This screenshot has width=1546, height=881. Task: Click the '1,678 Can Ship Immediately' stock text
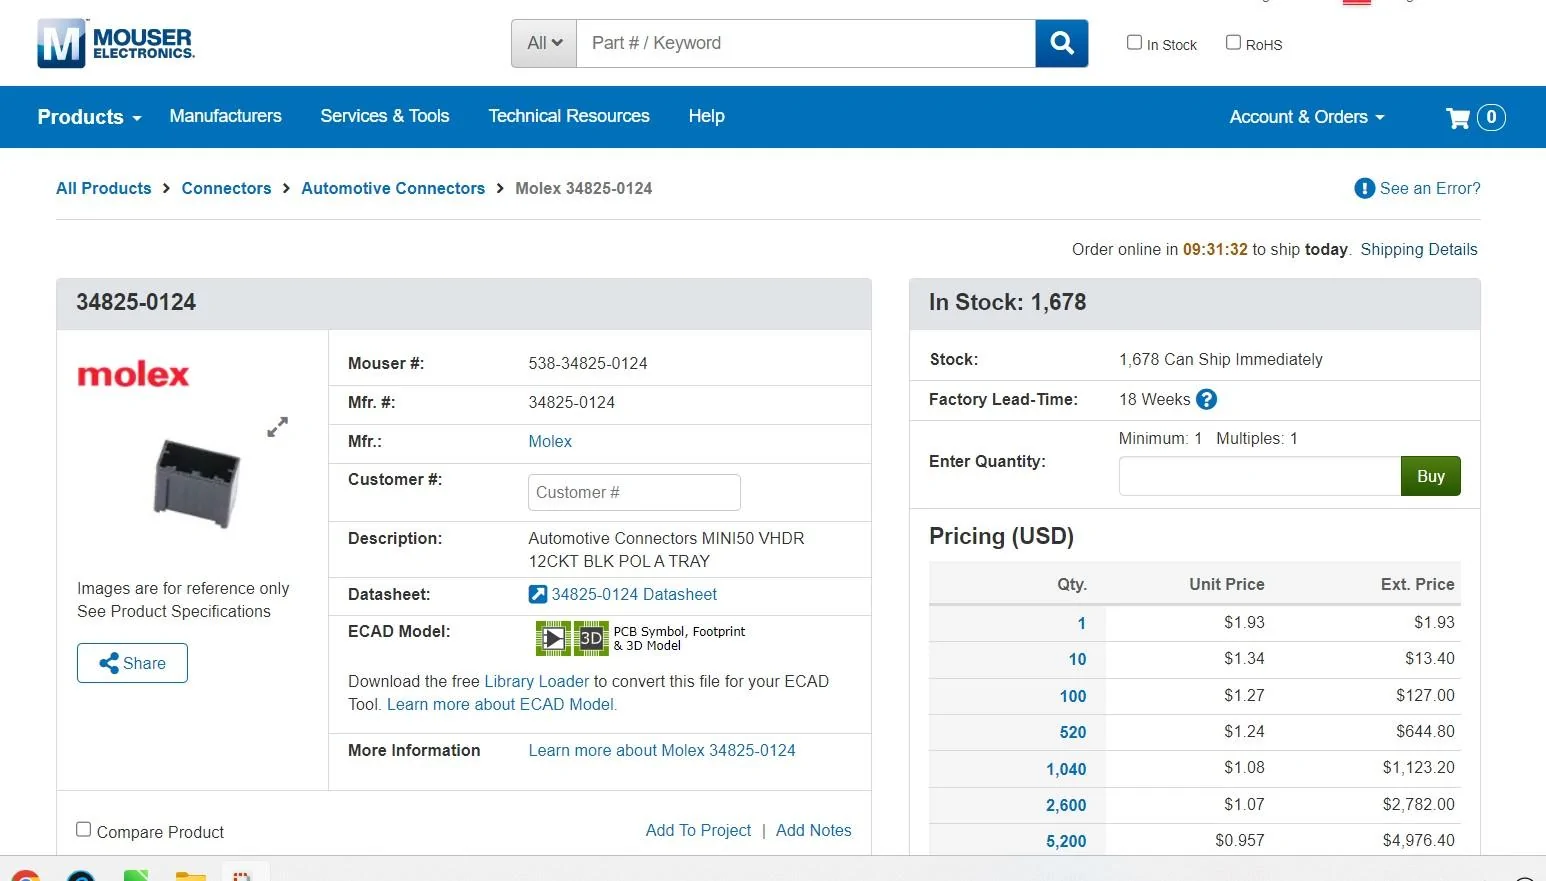tap(1221, 359)
